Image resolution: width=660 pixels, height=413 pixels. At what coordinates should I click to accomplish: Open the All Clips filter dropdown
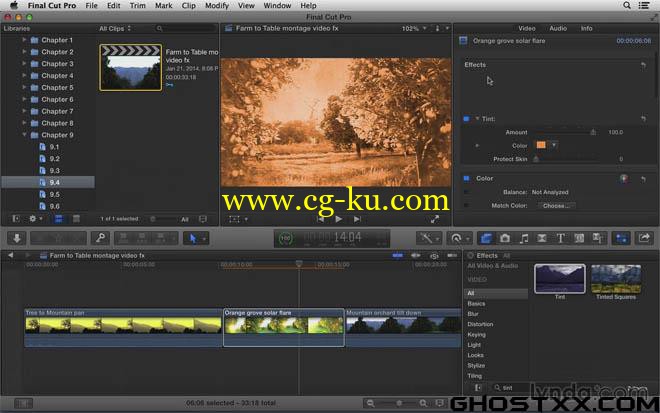115,29
